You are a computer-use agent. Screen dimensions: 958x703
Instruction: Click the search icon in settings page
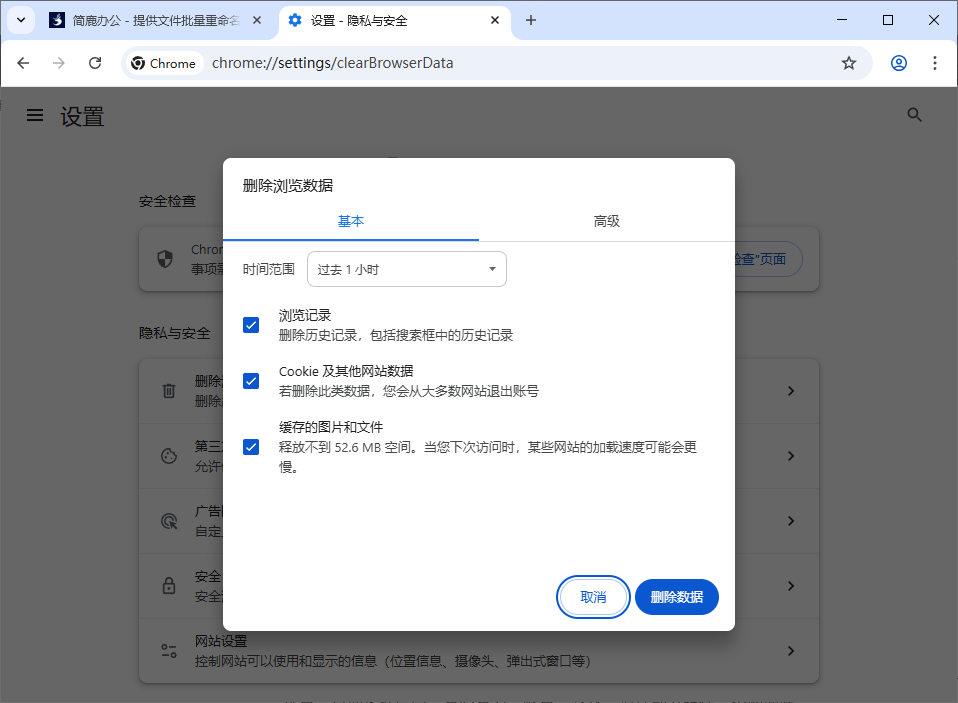click(914, 114)
